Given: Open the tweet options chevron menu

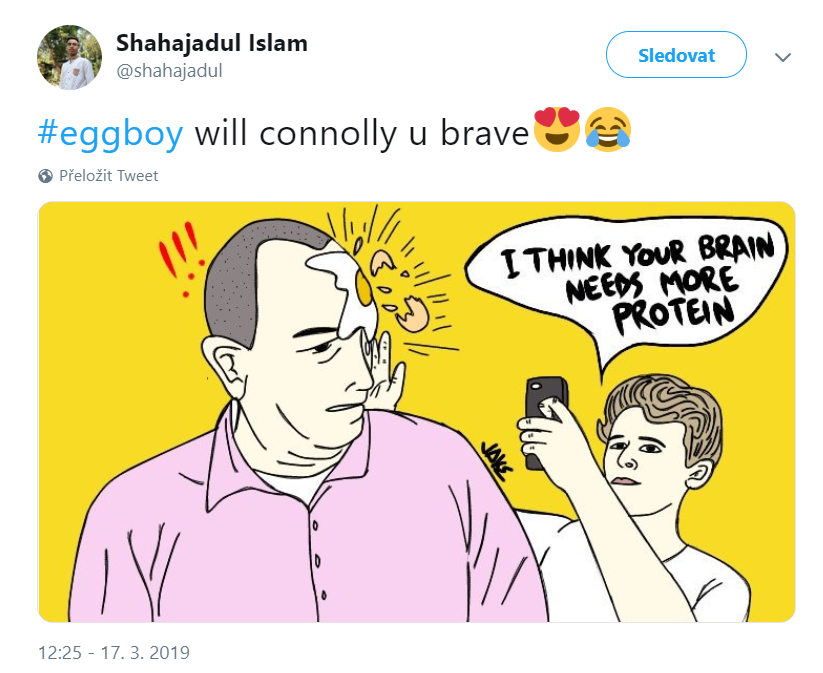Looking at the screenshot, I should (x=783, y=57).
